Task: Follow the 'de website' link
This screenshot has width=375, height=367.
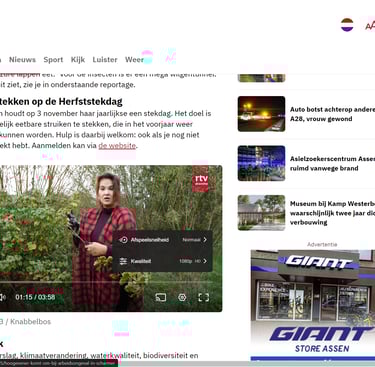Action: pos(117,146)
